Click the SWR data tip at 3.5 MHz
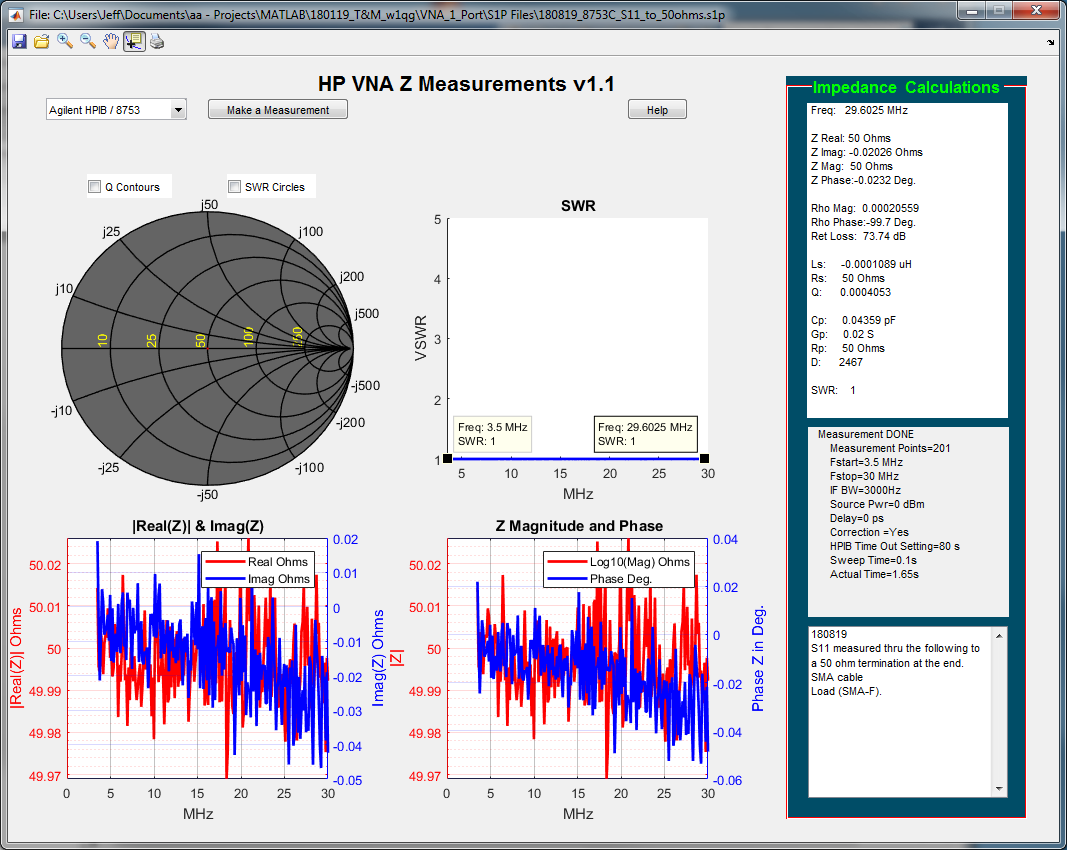This screenshot has height=850, width=1067. pyautogui.click(x=492, y=433)
